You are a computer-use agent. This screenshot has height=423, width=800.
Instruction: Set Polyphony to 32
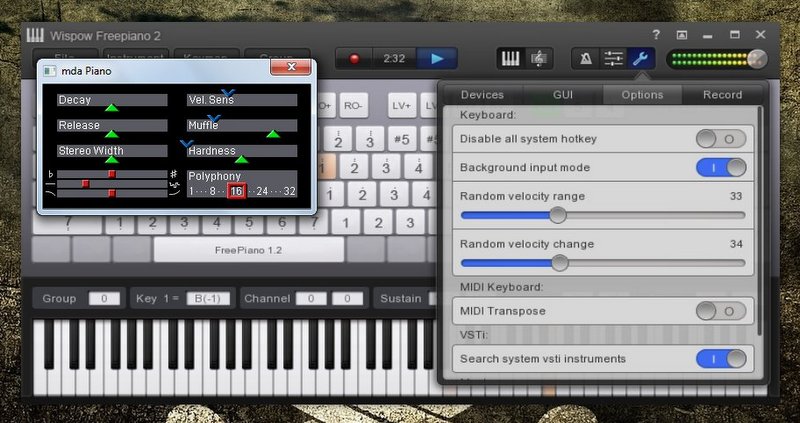click(290, 191)
